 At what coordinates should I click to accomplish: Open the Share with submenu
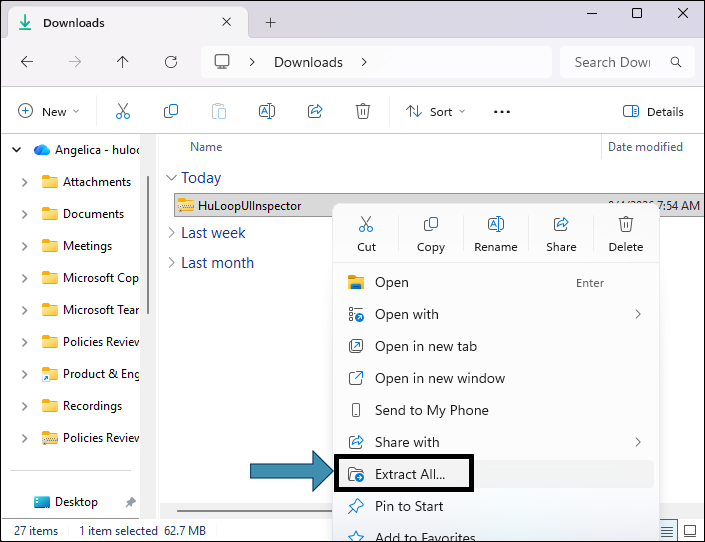tap(496, 442)
